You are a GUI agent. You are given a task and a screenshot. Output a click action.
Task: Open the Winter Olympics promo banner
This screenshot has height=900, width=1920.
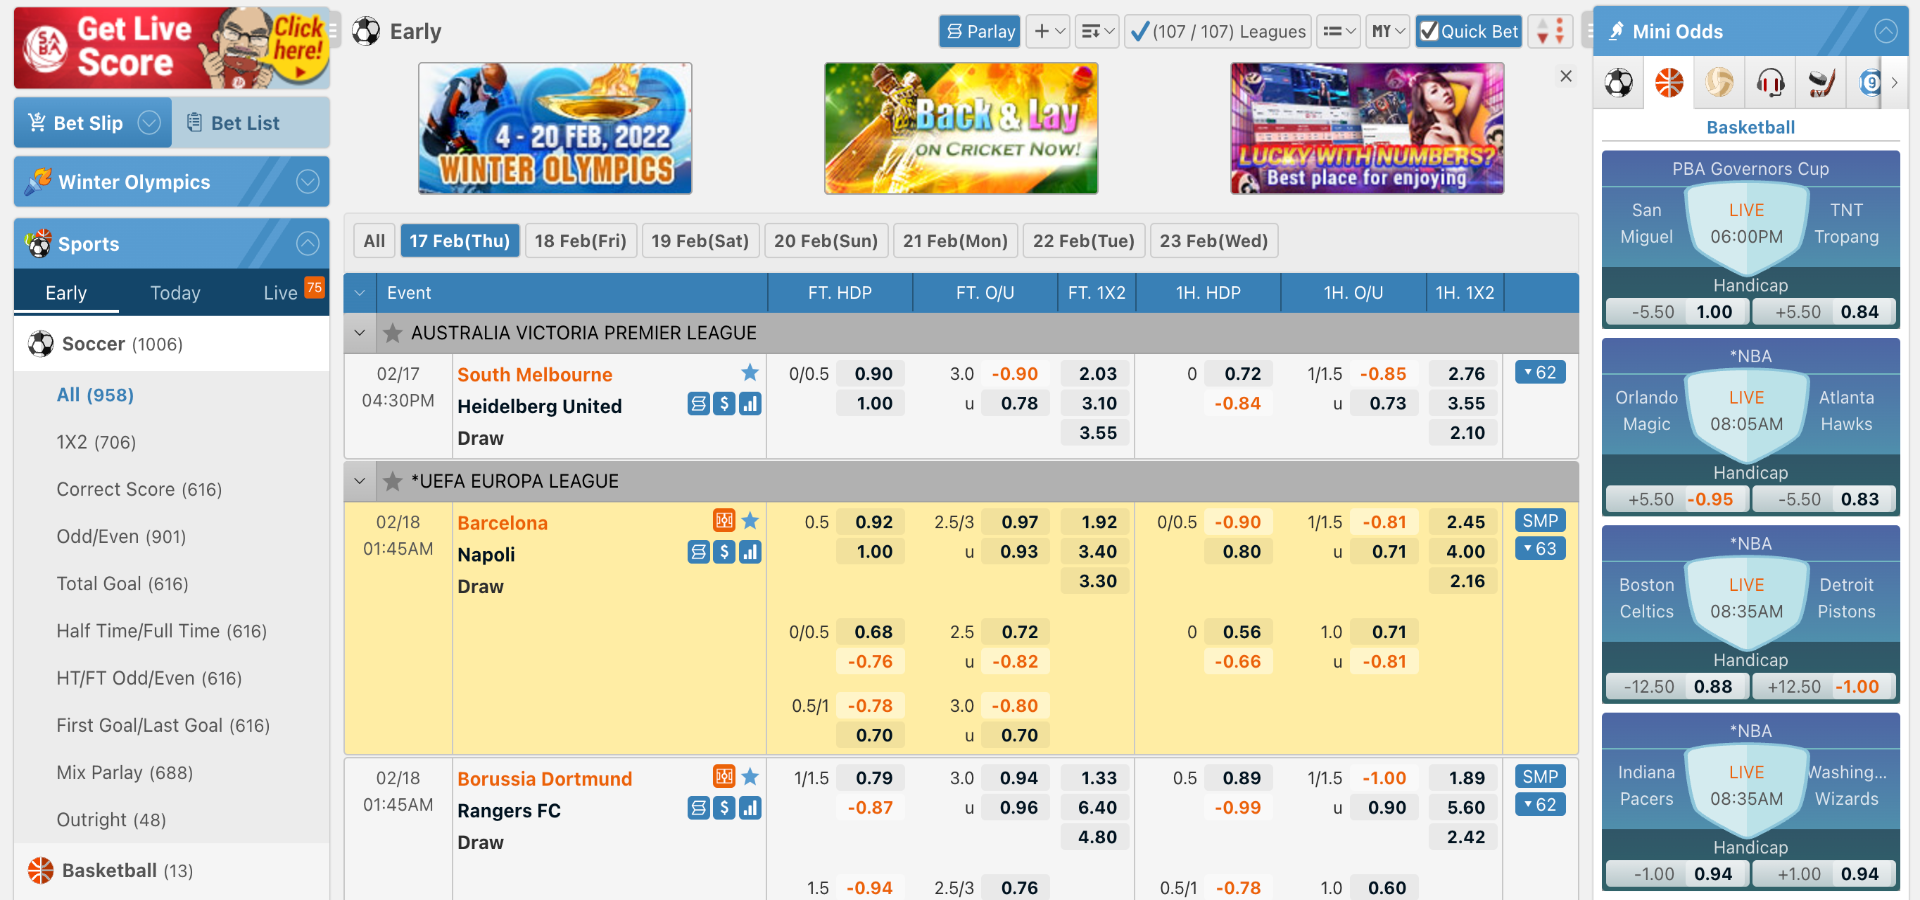[x=555, y=129]
